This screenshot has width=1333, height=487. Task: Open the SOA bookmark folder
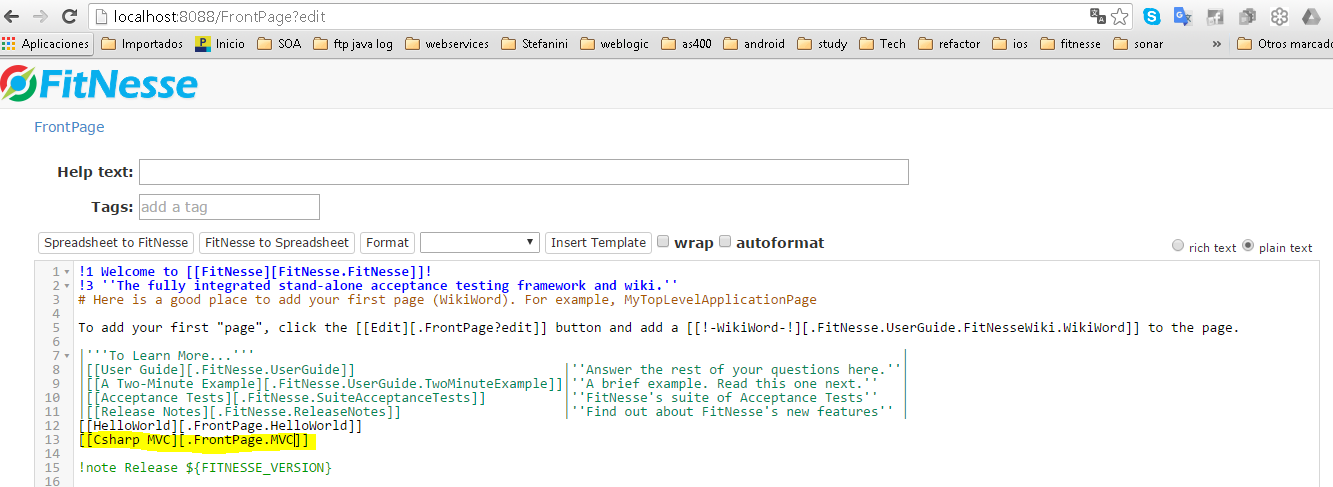(x=279, y=44)
